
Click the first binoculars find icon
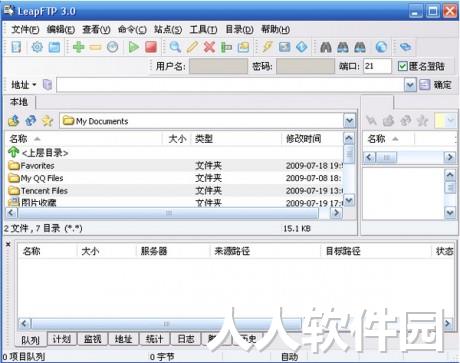tap(326, 47)
